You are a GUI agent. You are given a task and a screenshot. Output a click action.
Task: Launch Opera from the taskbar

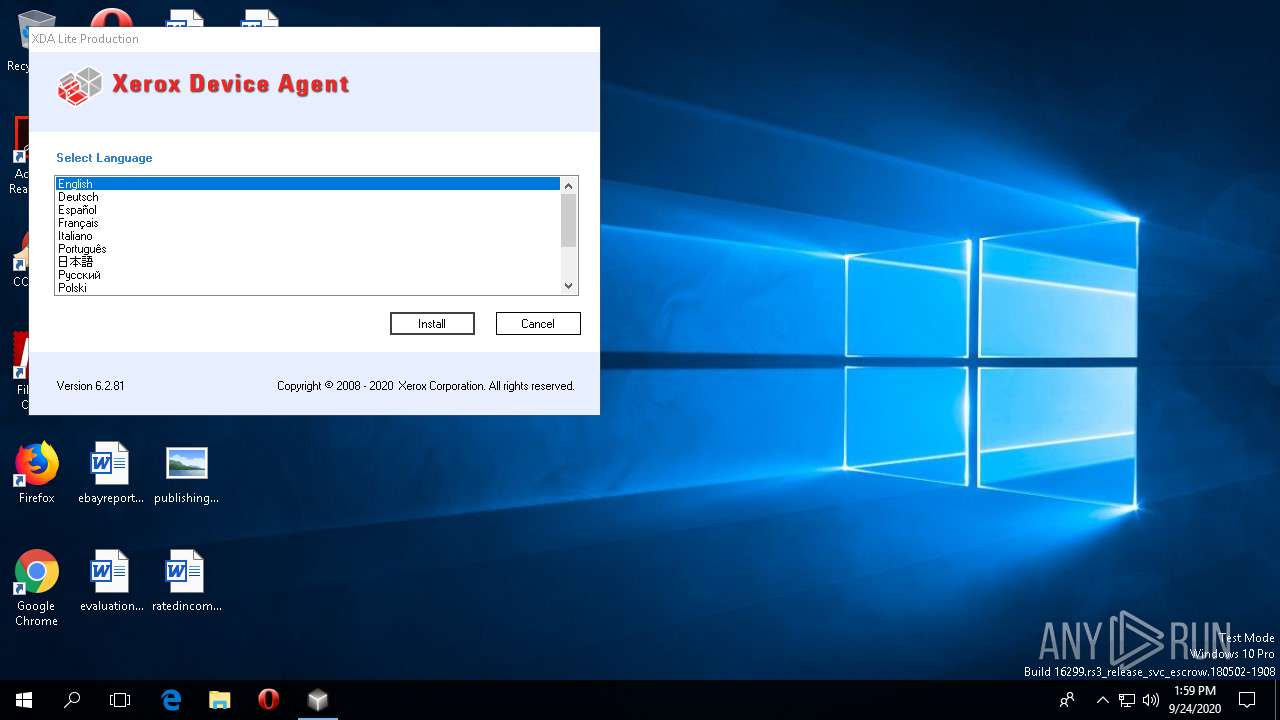268,700
